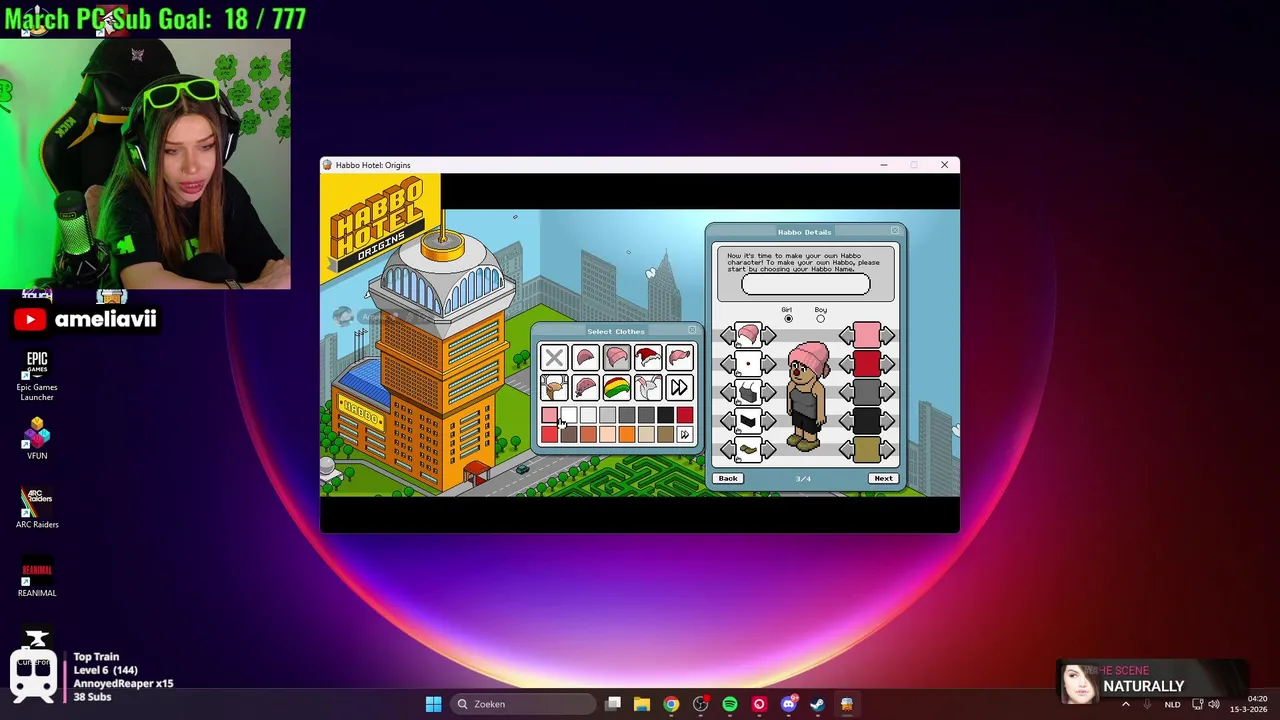Viewport: 1280px width, 720px height.
Task: Next shirt style arrow
Action: coord(769,392)
